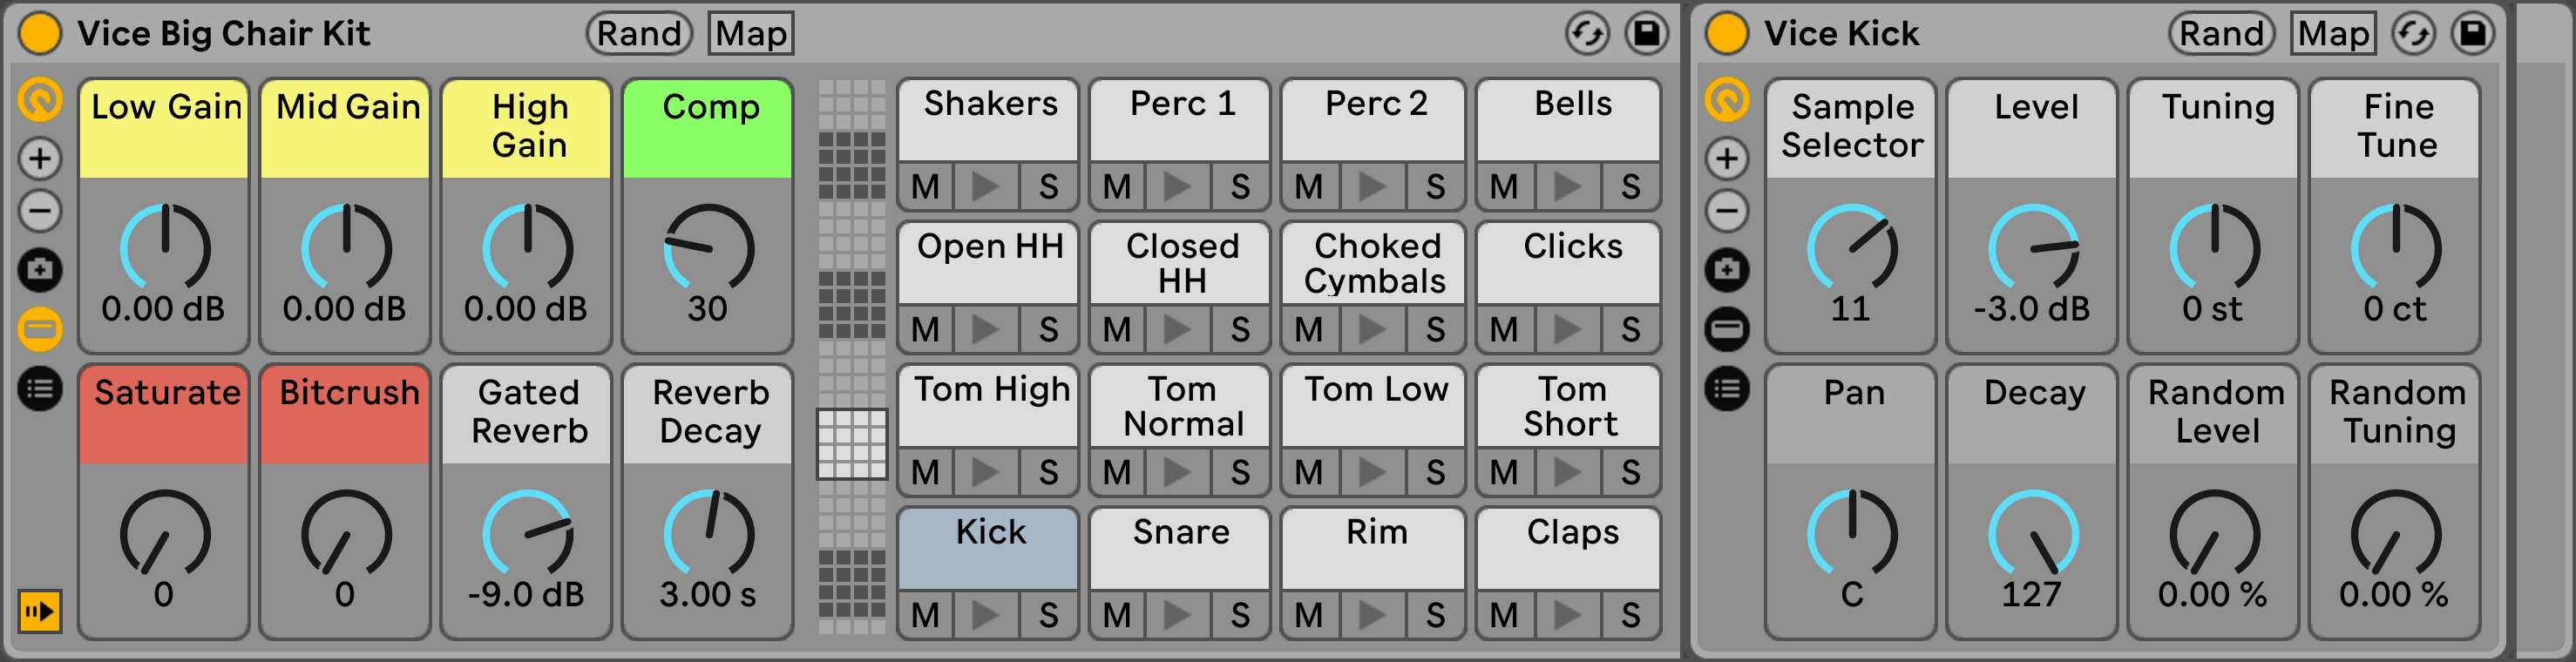Save the Vice Kick device preset
The image size is (2576, 662).
click(x=2472, y=34)
